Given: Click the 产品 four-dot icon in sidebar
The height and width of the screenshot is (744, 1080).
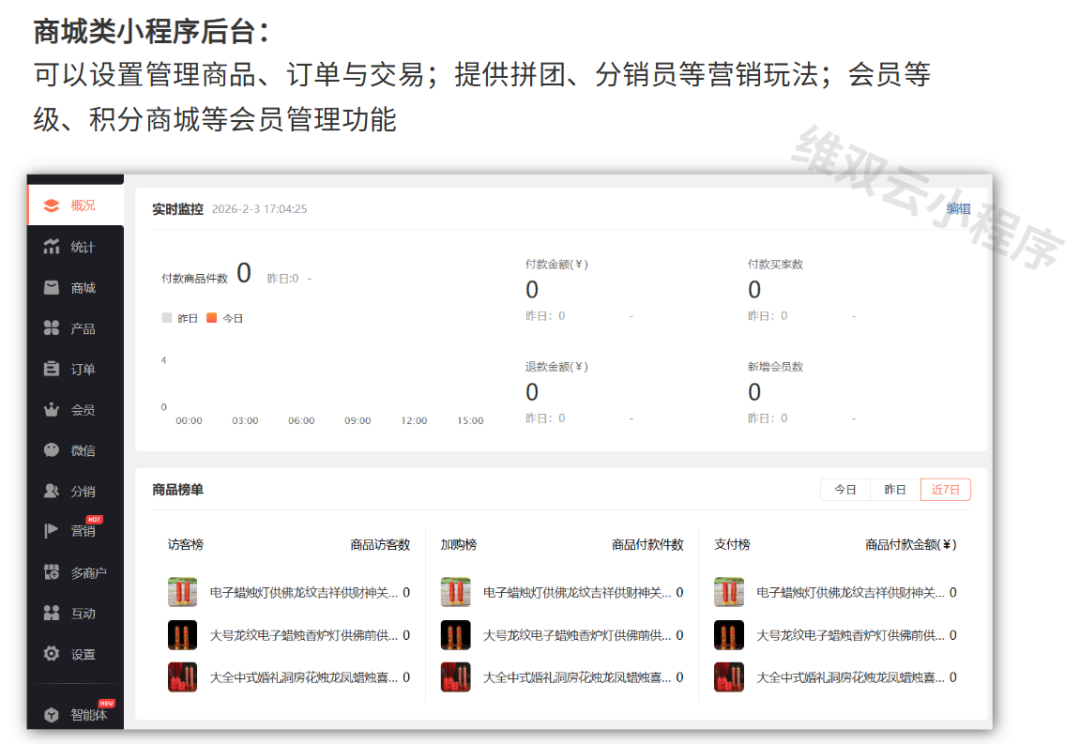Looking at the screenshot, I should point(52,328).
